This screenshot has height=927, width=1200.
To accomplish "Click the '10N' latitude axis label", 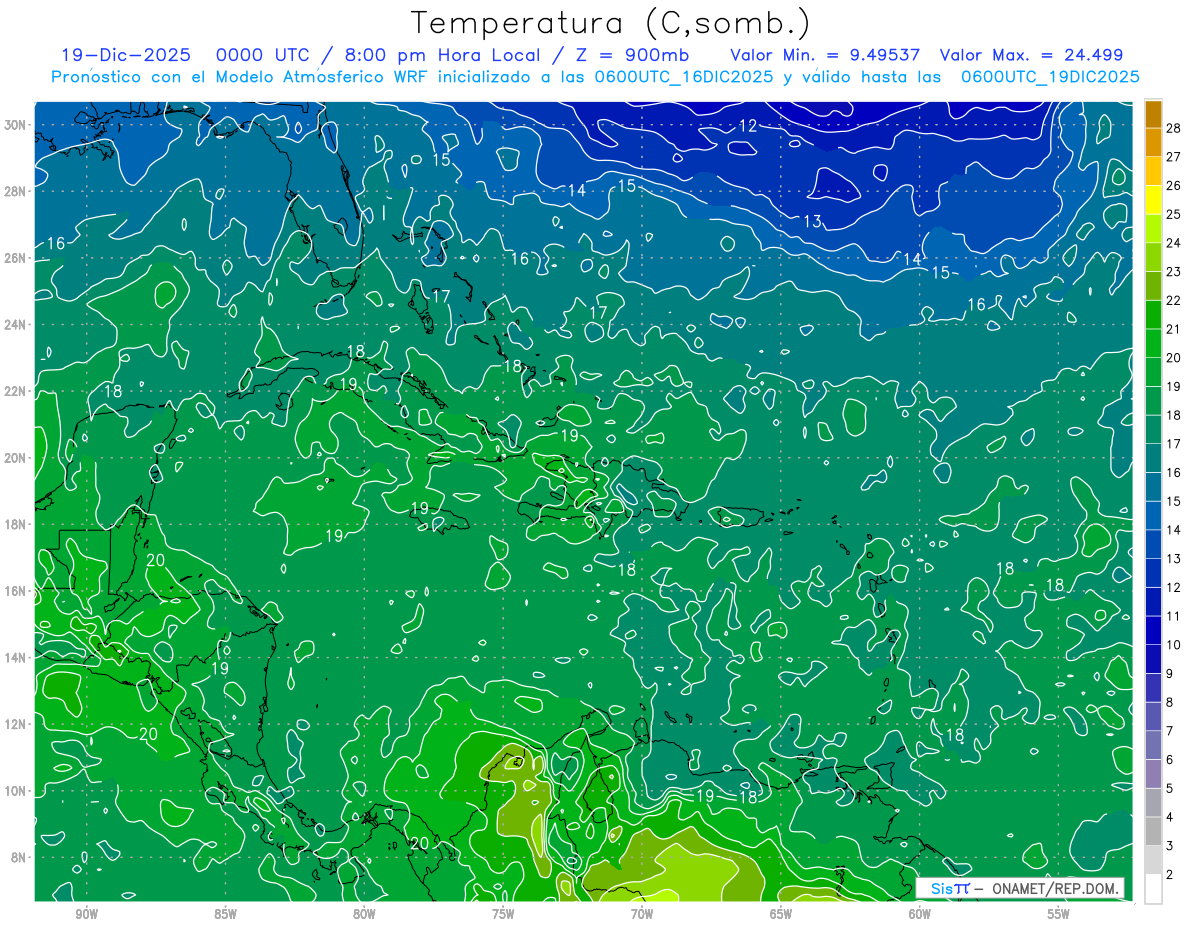I will click(x=17, y=791).
